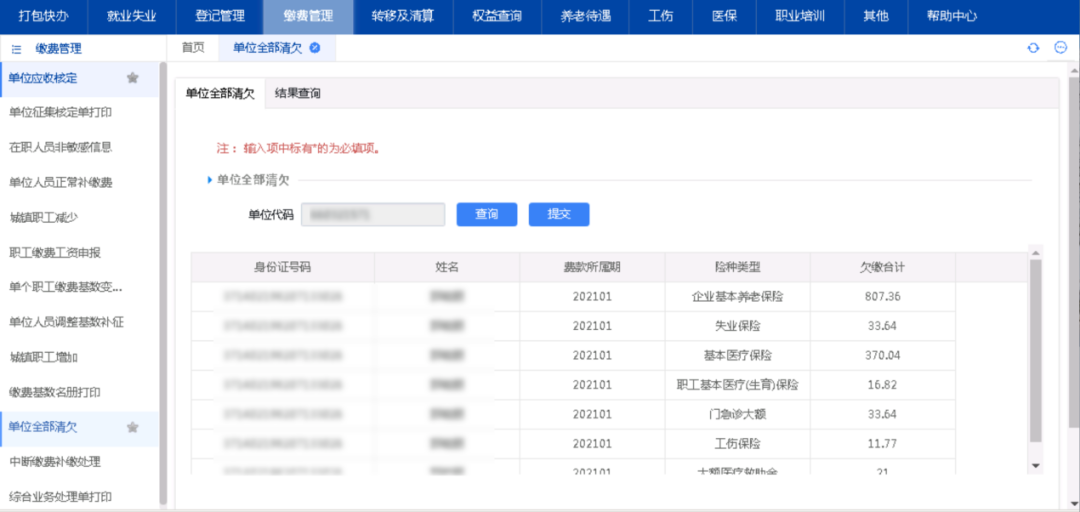
Task: Collapse the 单位全部清欠 section triangle
Action: (x=210, y=180)
